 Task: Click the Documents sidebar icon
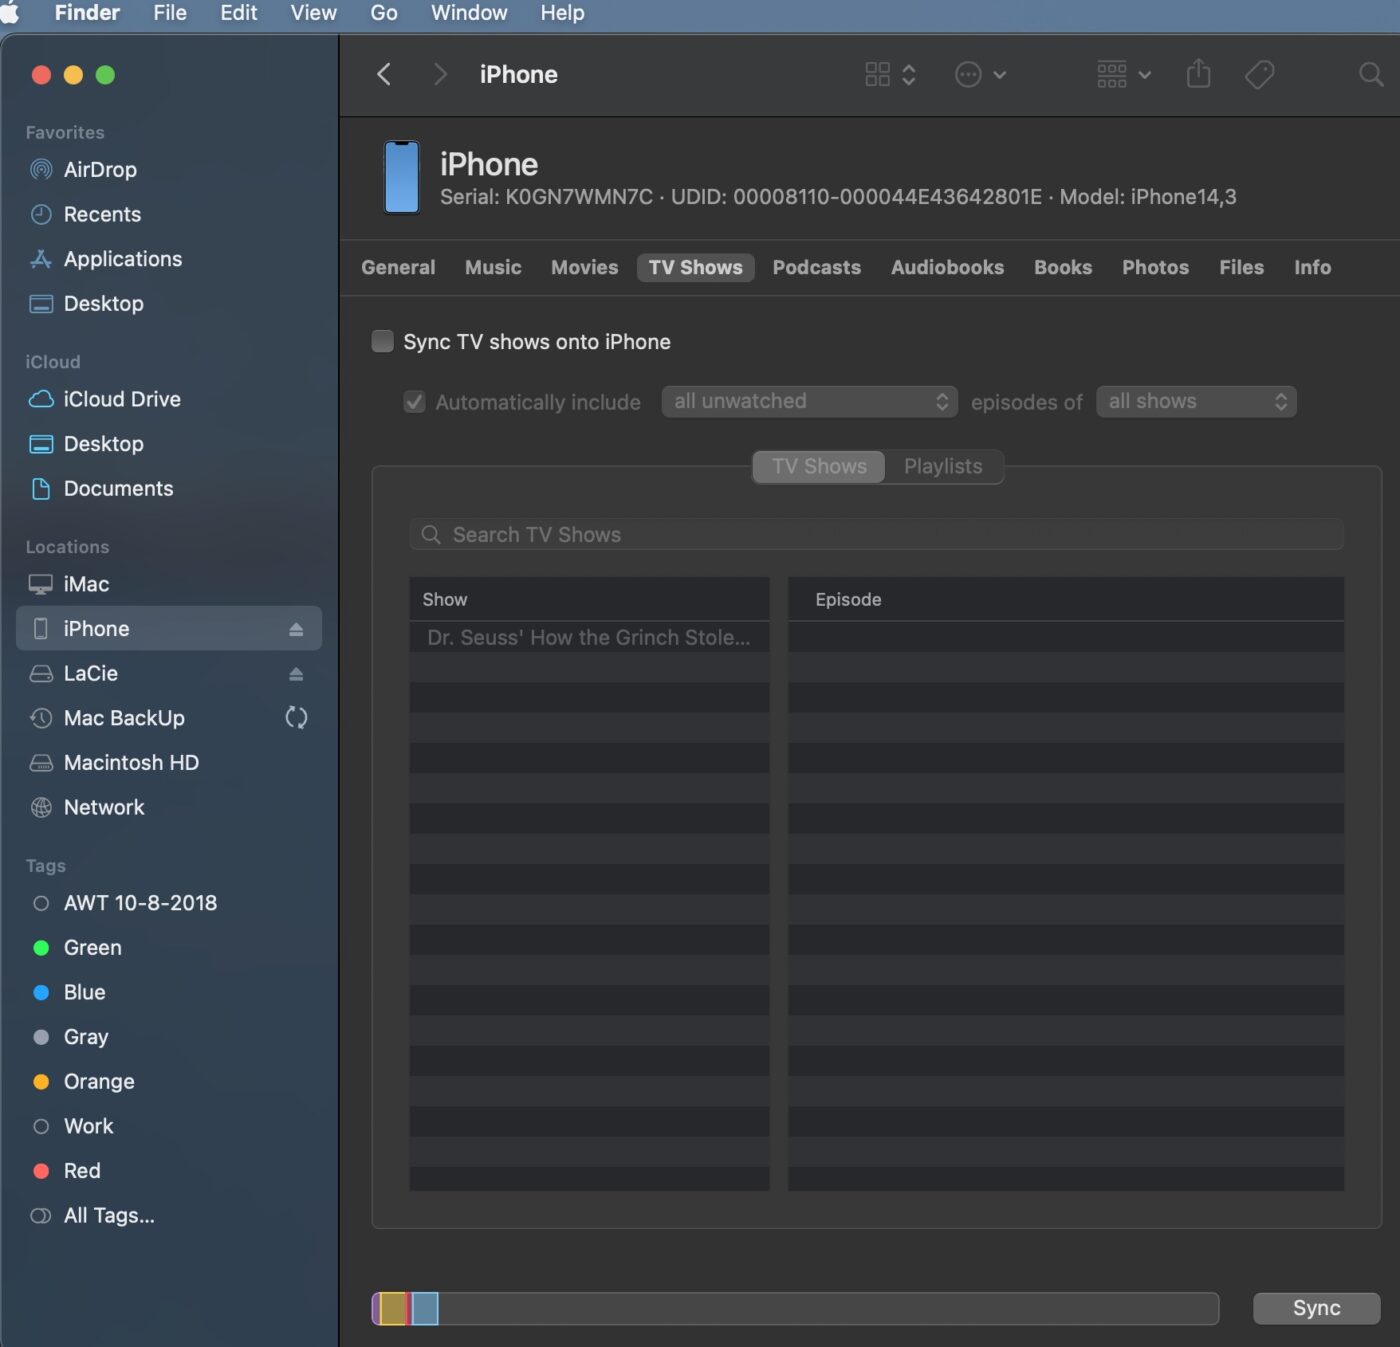[41, 488]
